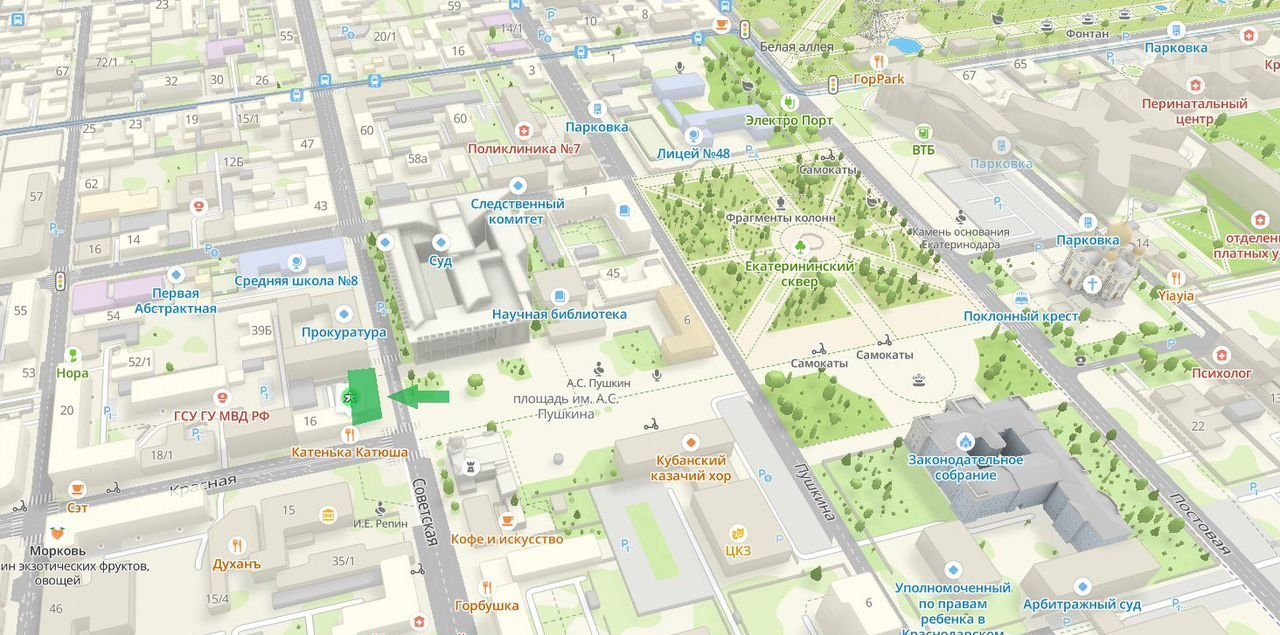Image resolution: width=1280 pixels, height=635 pixels.
Task: Click the Перинатальный центр label
Action: coord(1194,111)
